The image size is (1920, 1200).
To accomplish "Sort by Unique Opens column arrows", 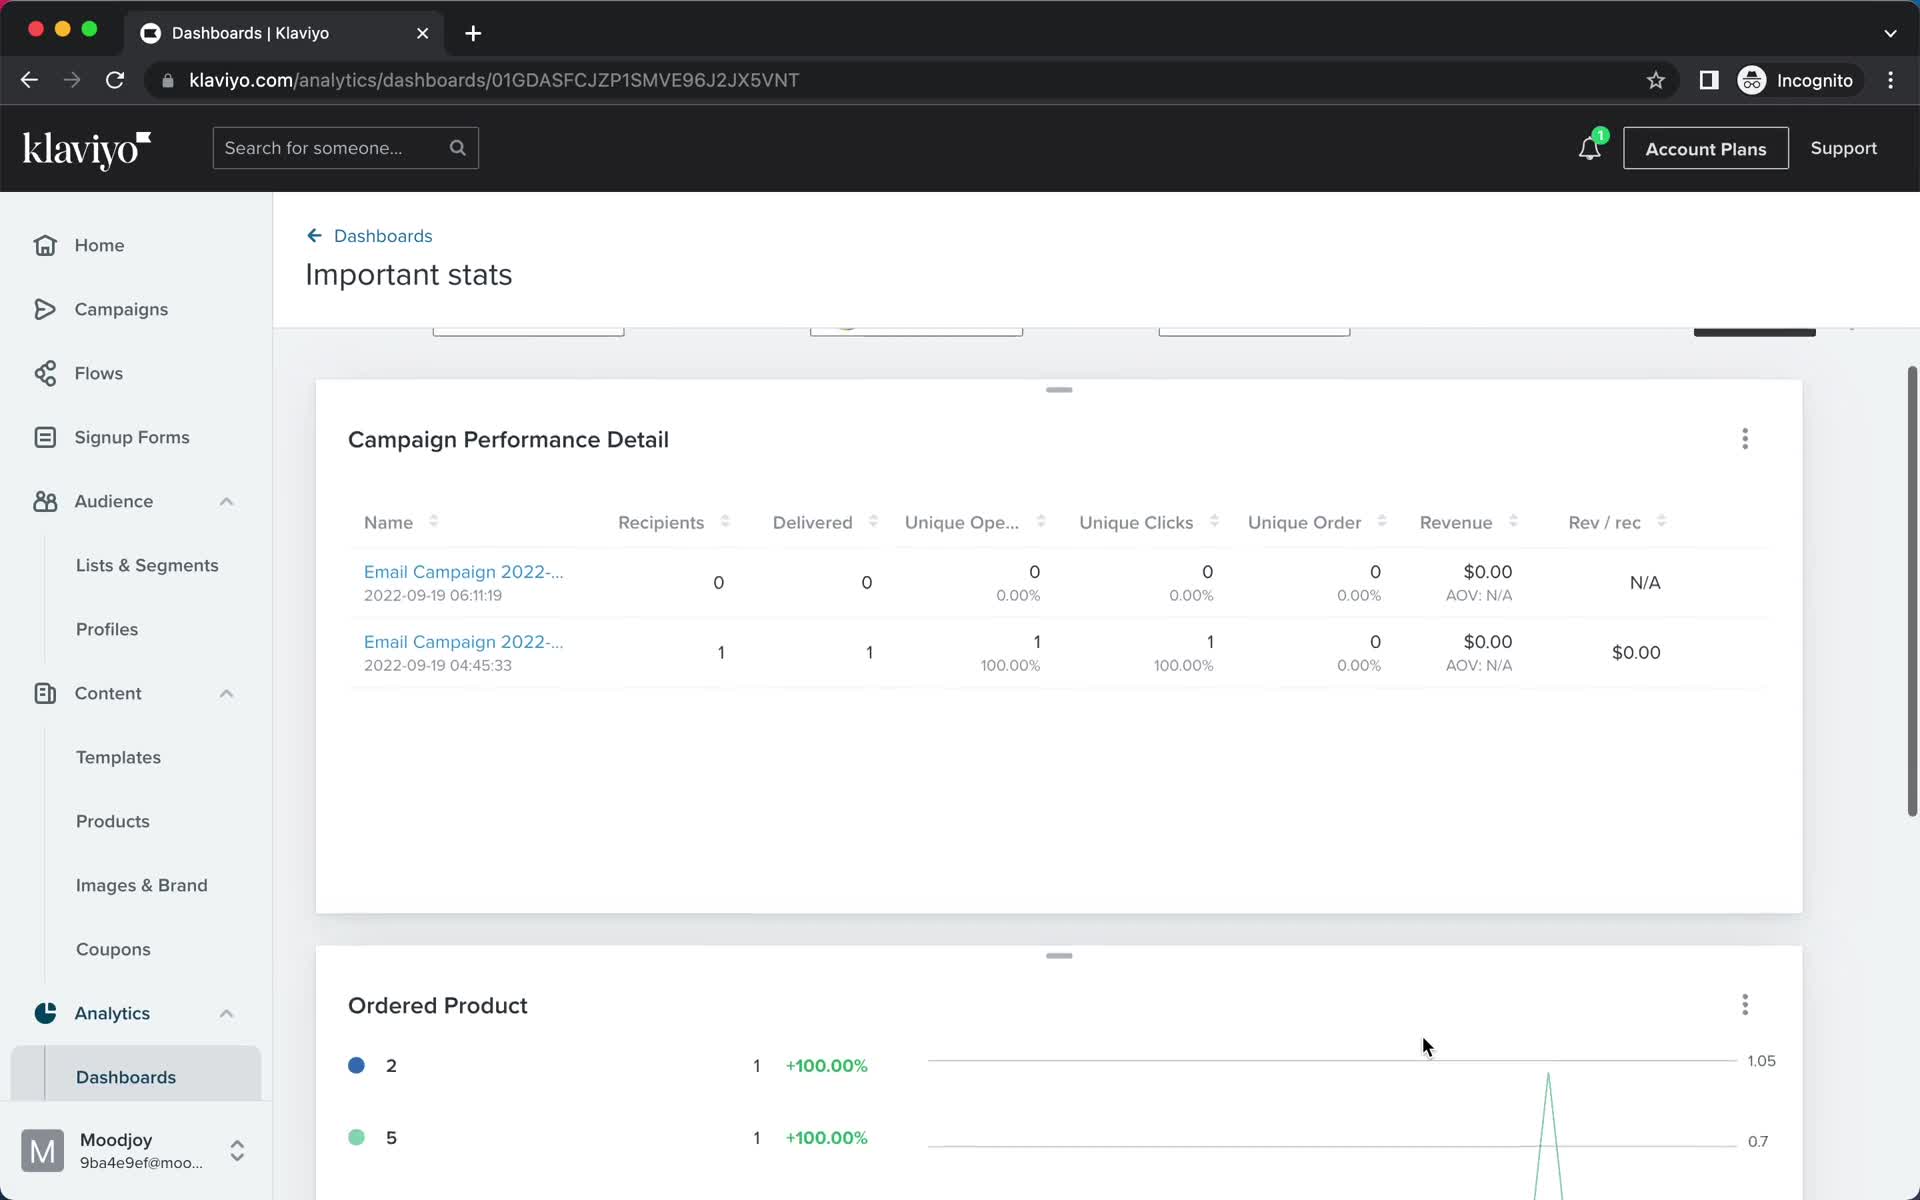I will [x=1041, y=521].
